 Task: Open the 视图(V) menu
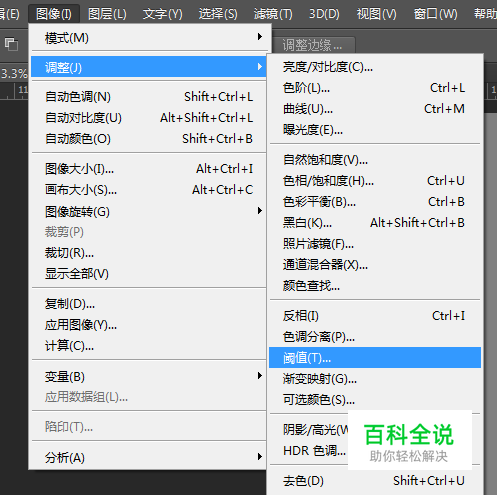coord(376,14)
